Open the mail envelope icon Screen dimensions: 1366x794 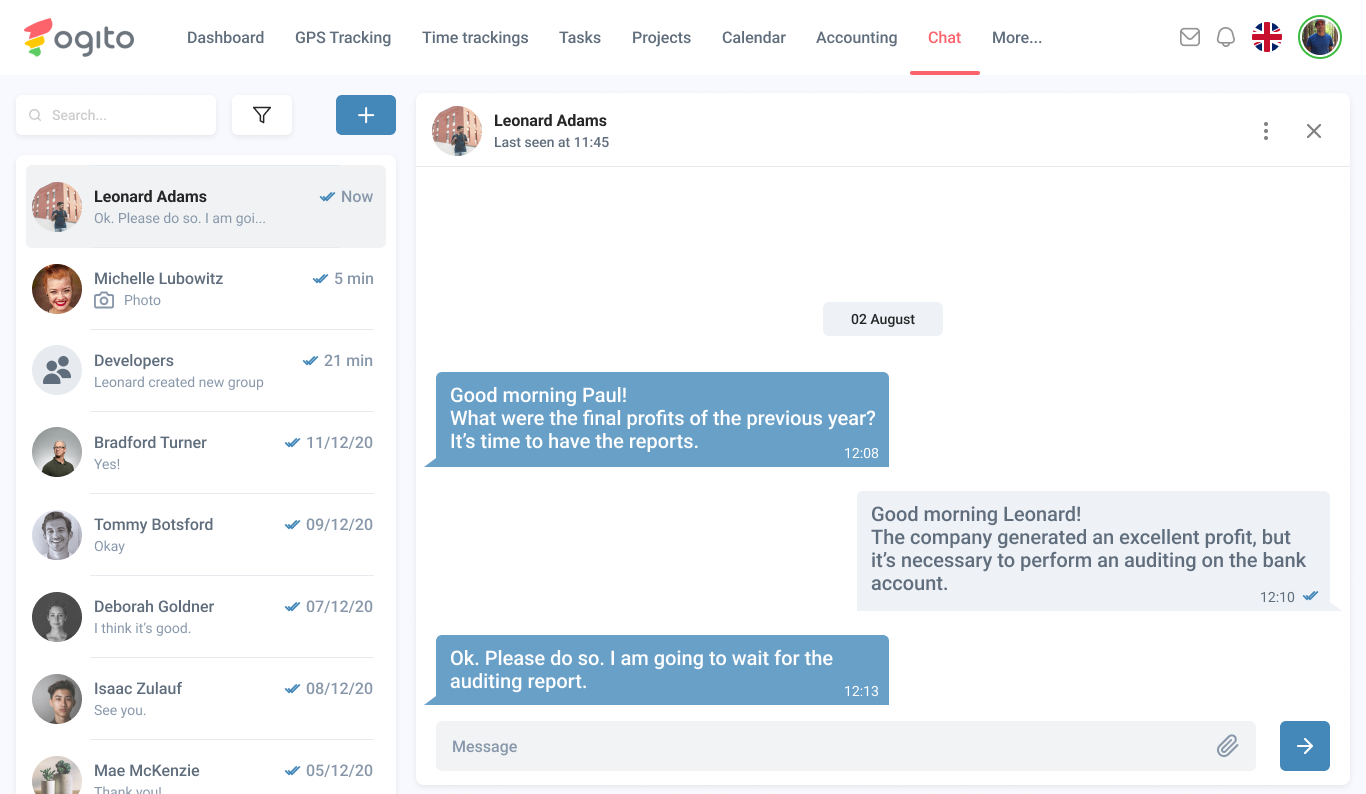coord(1189,37)
